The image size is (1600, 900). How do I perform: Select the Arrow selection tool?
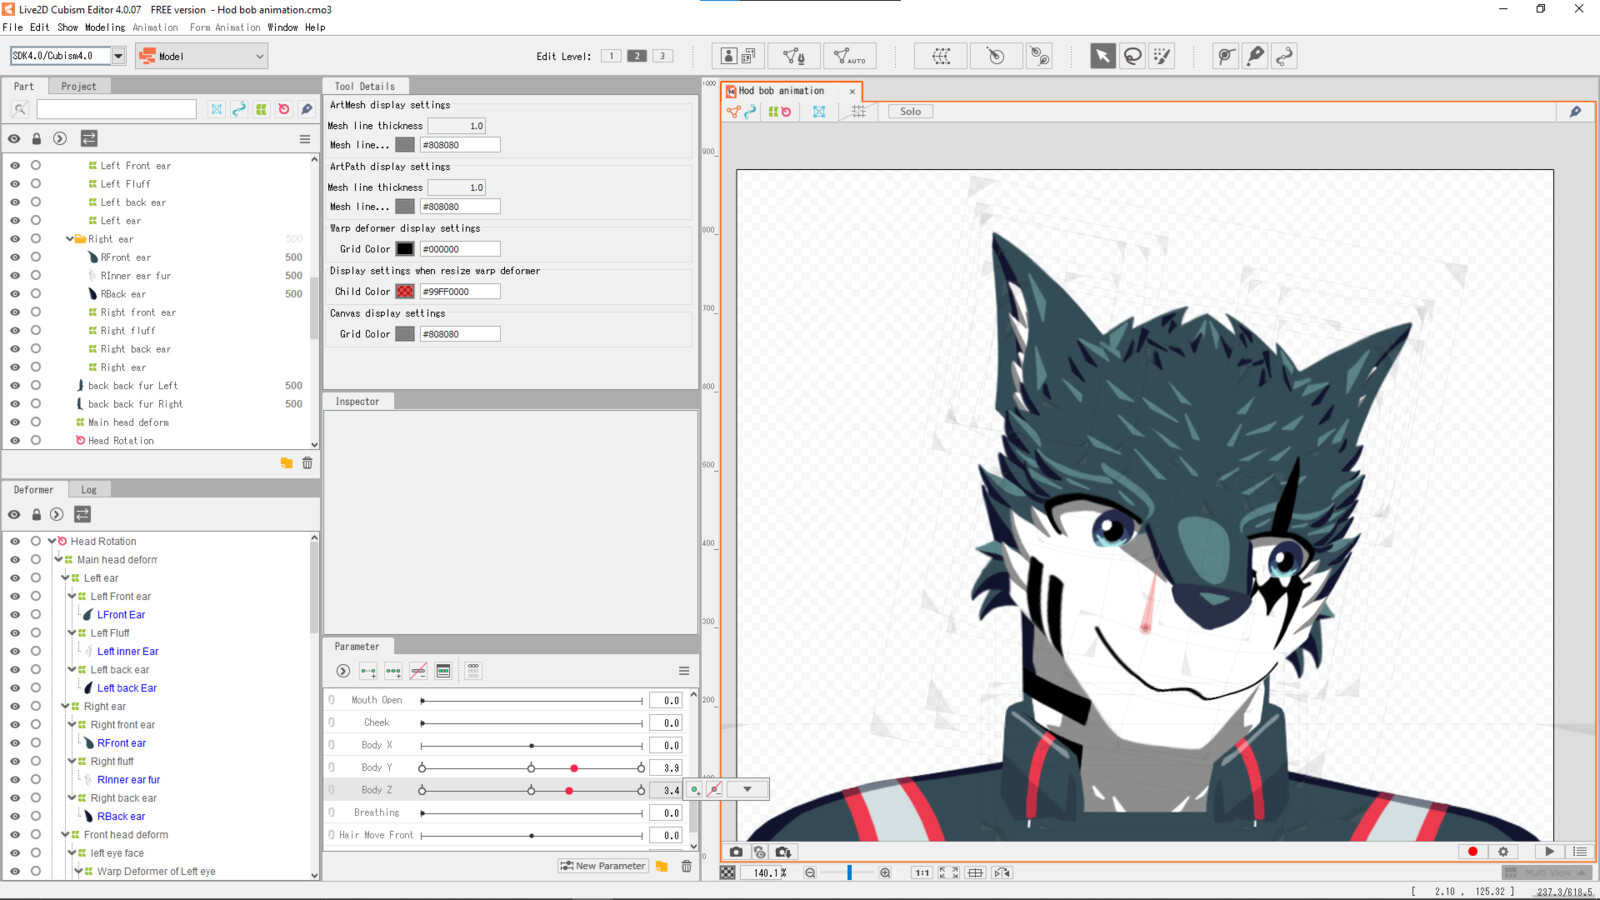coord(1102,56)
